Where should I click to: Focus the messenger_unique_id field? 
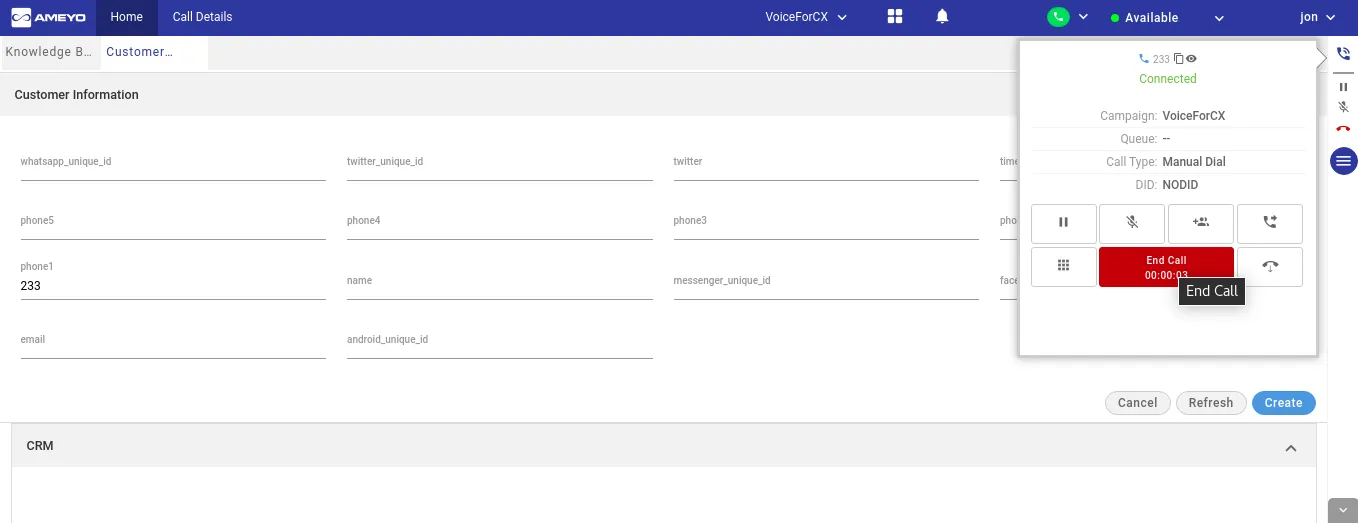pos(826,285)
